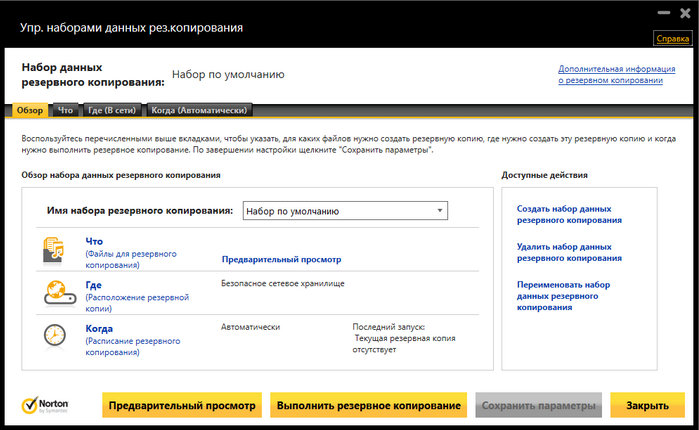
Task: Click 'Безопасное сетевое хранилище' text
Action: point(283,283)
